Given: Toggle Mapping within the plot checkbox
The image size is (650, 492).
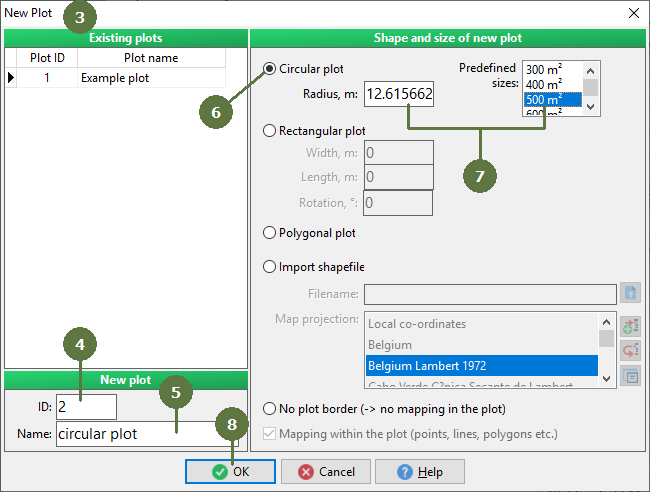Looking at the screenshot, I should coord(269,434).
